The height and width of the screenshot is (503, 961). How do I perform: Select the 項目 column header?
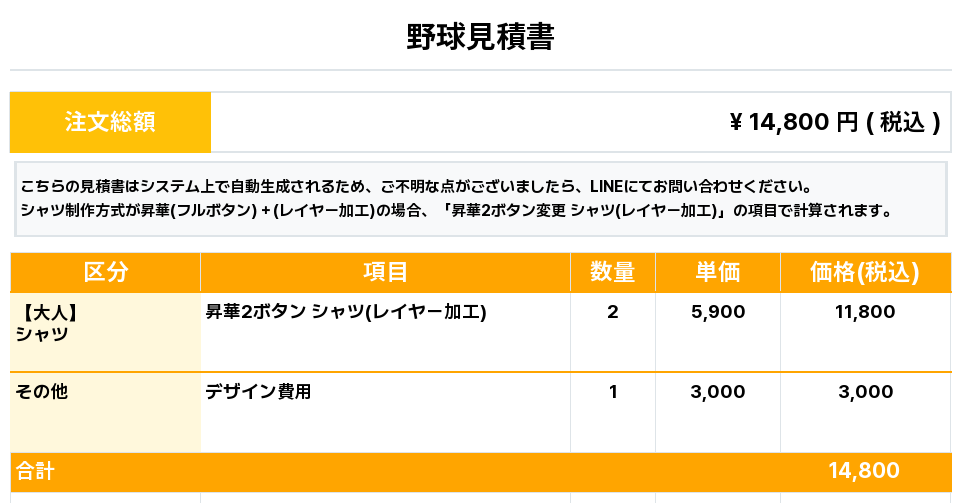point(385,272)
